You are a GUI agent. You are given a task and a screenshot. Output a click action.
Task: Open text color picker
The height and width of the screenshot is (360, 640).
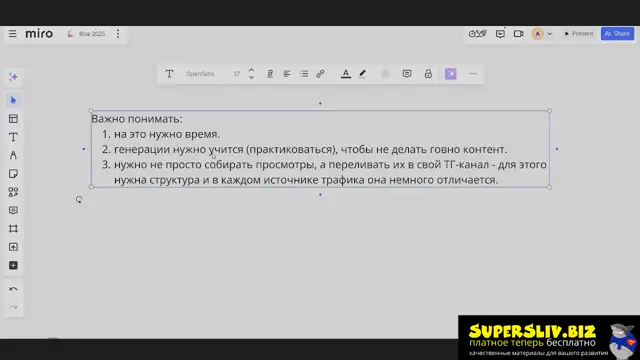346,74
